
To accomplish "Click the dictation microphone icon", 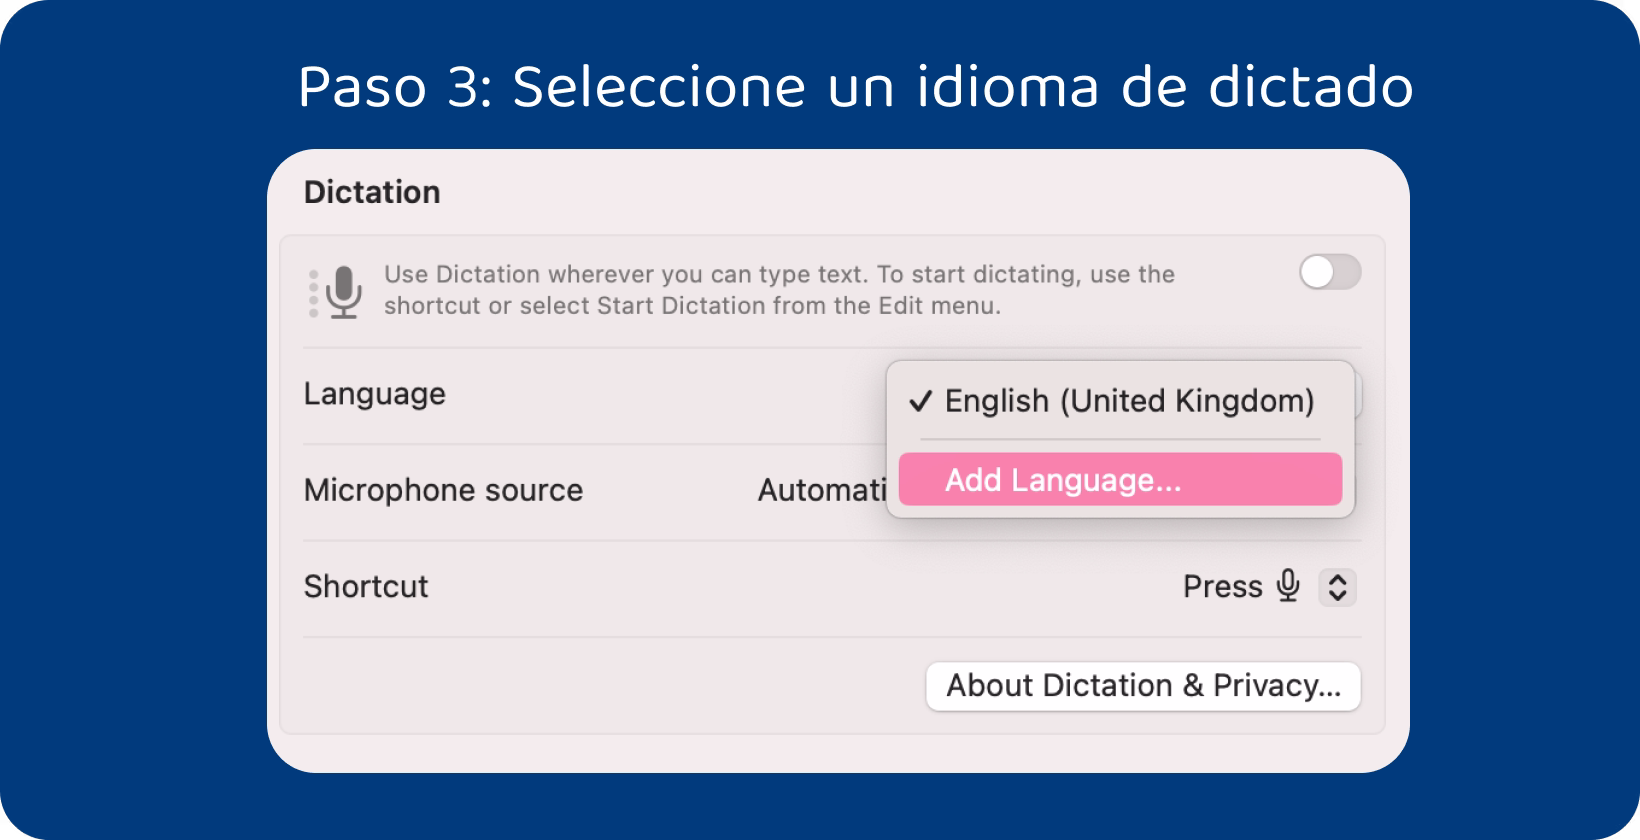I will click(x=345, y=290).
